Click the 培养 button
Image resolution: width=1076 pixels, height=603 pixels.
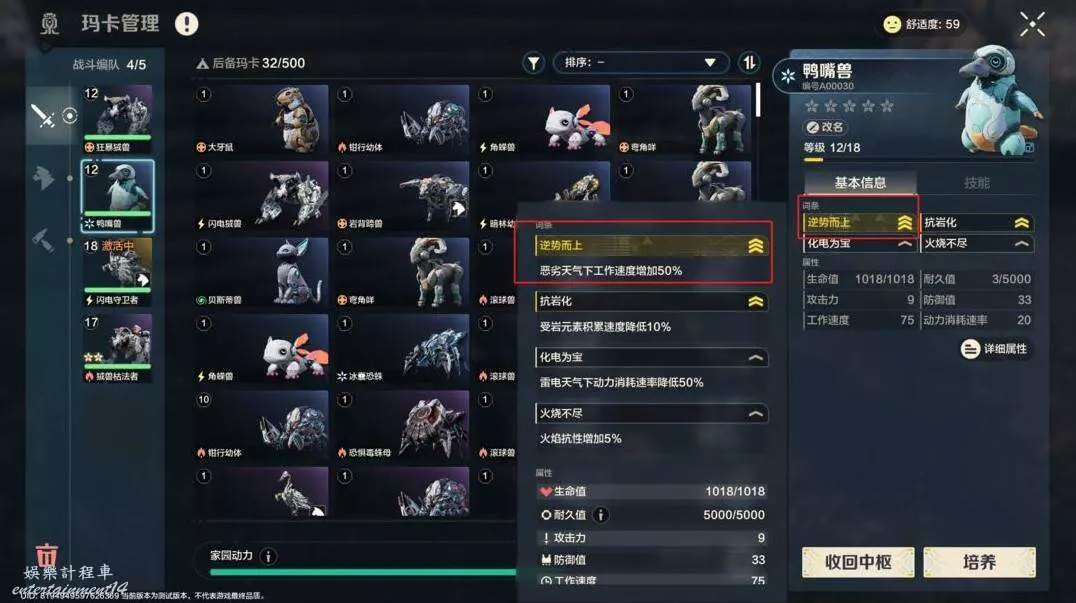click(979, 563)
